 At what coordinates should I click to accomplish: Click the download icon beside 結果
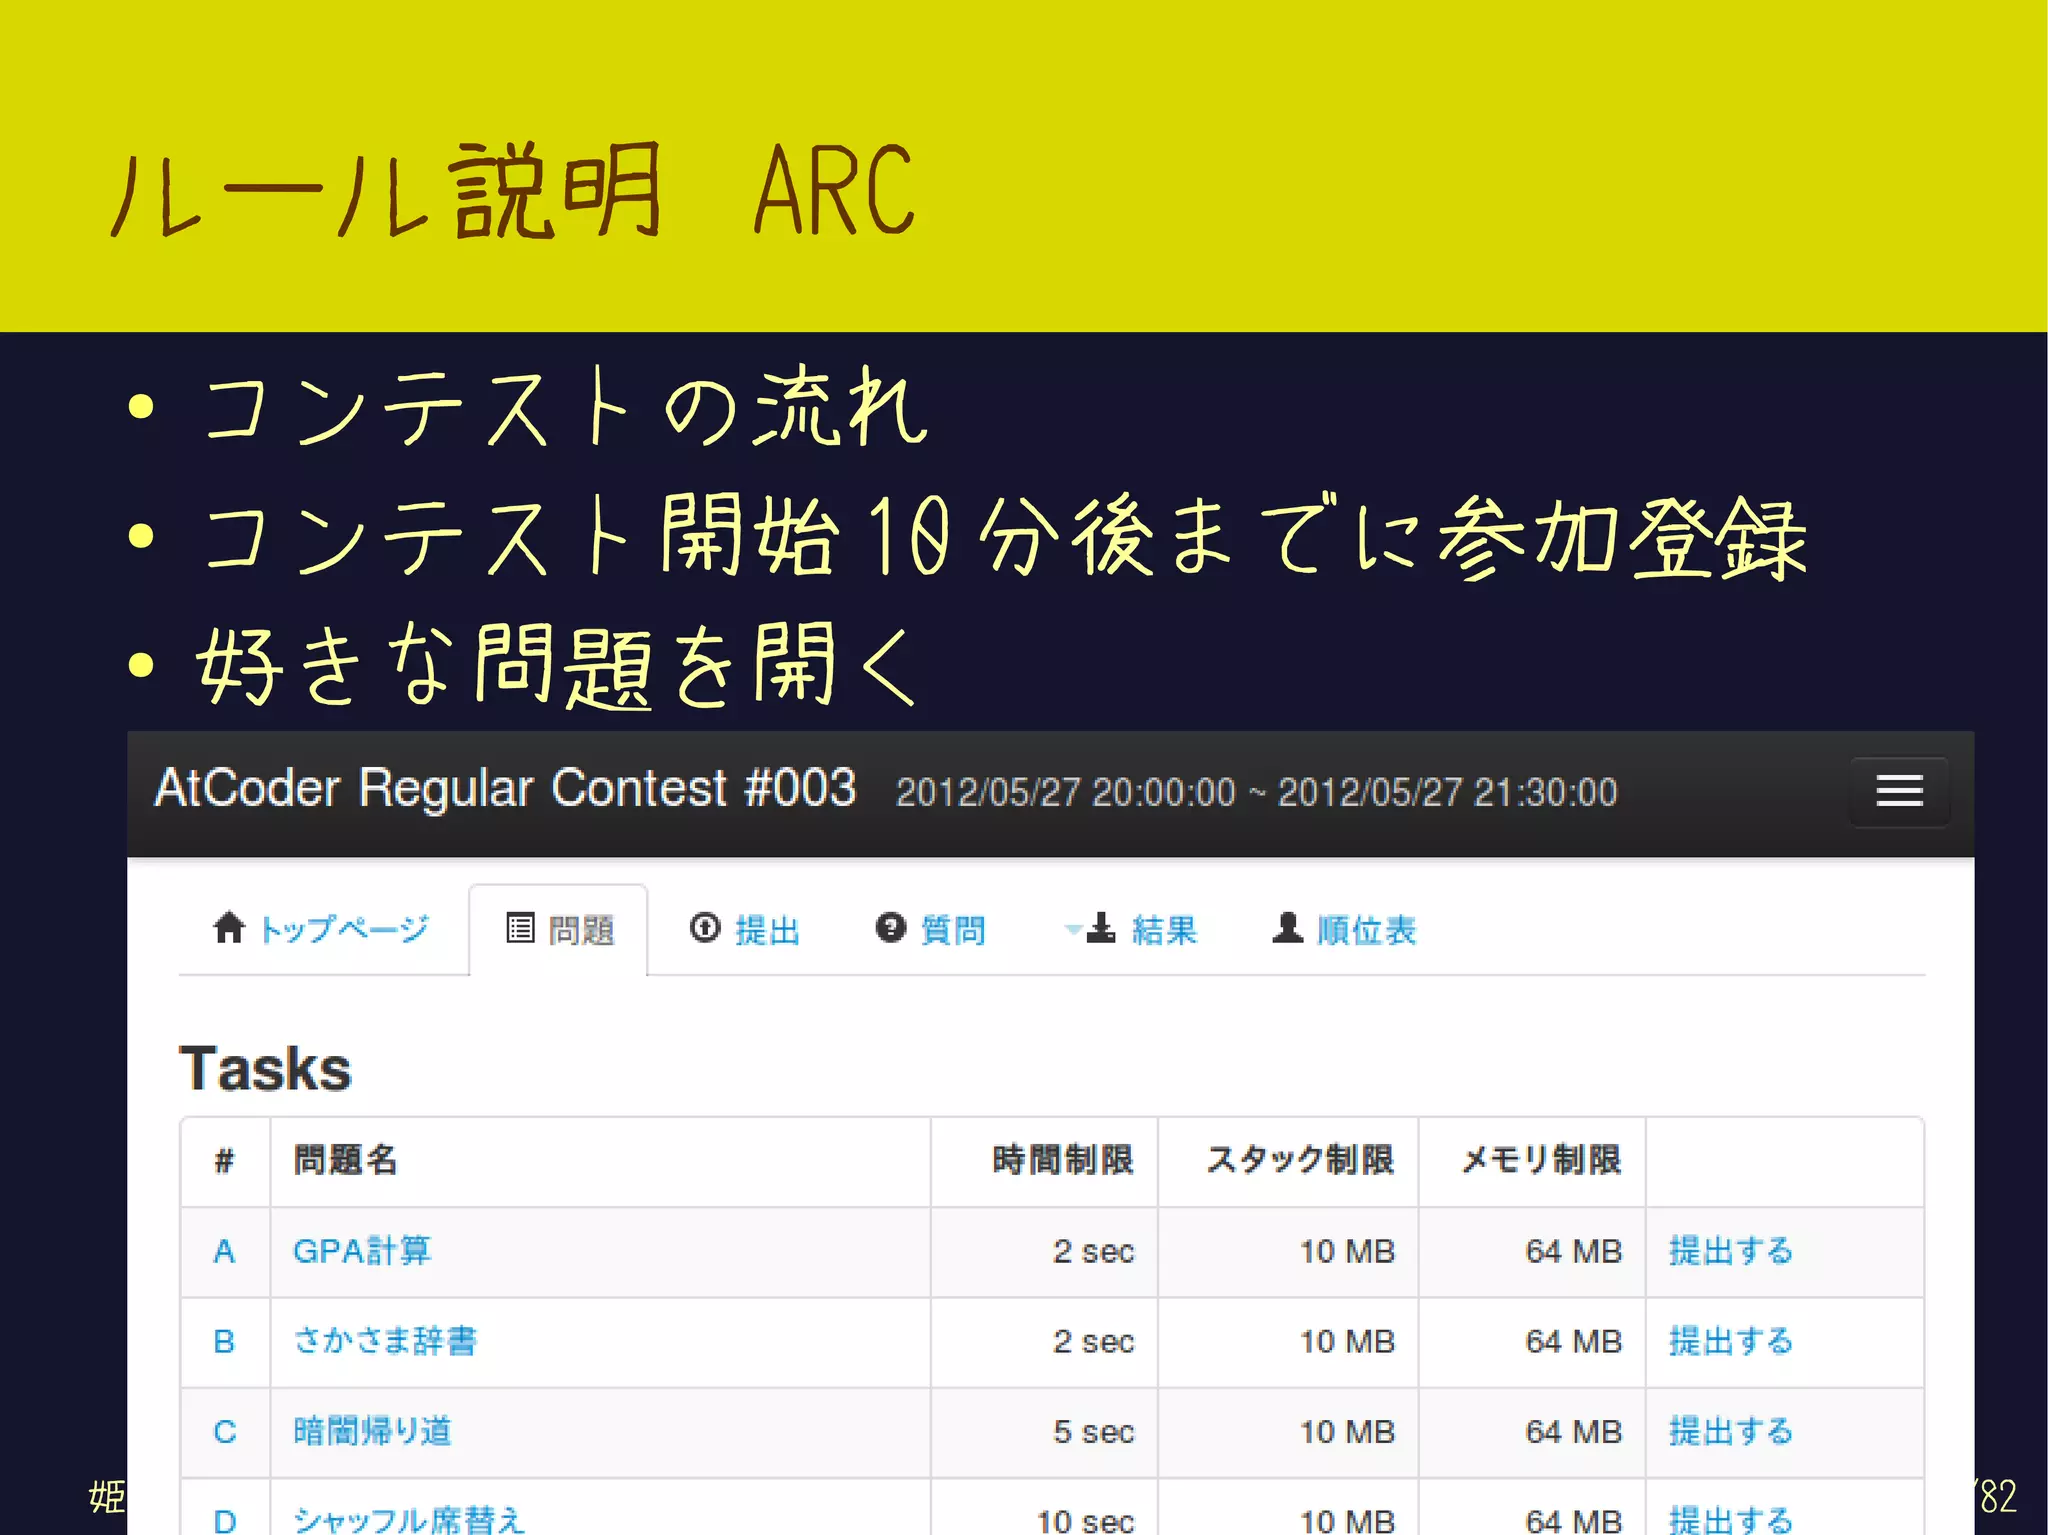[1101, 928]
